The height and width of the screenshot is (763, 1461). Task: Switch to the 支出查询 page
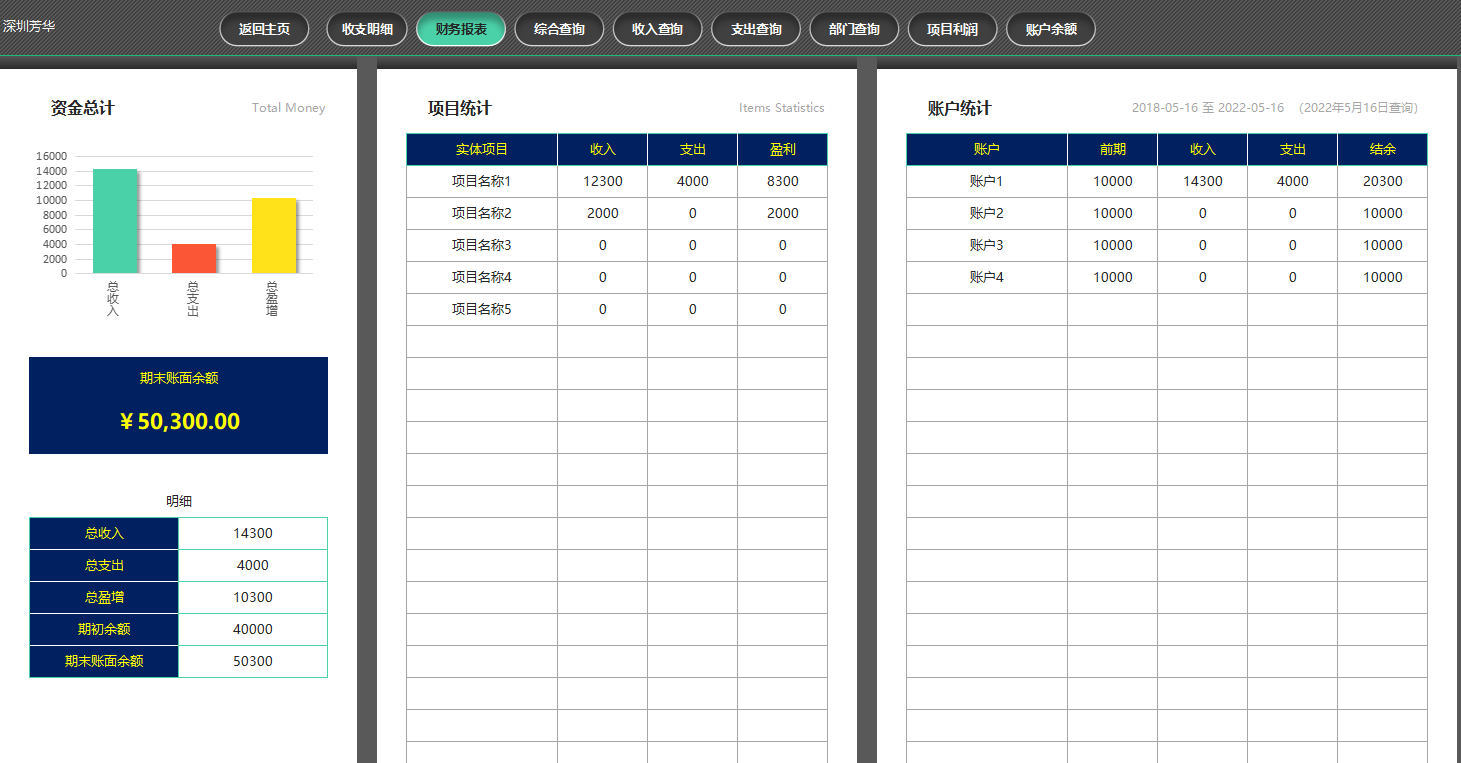click(x=756, y=29)
